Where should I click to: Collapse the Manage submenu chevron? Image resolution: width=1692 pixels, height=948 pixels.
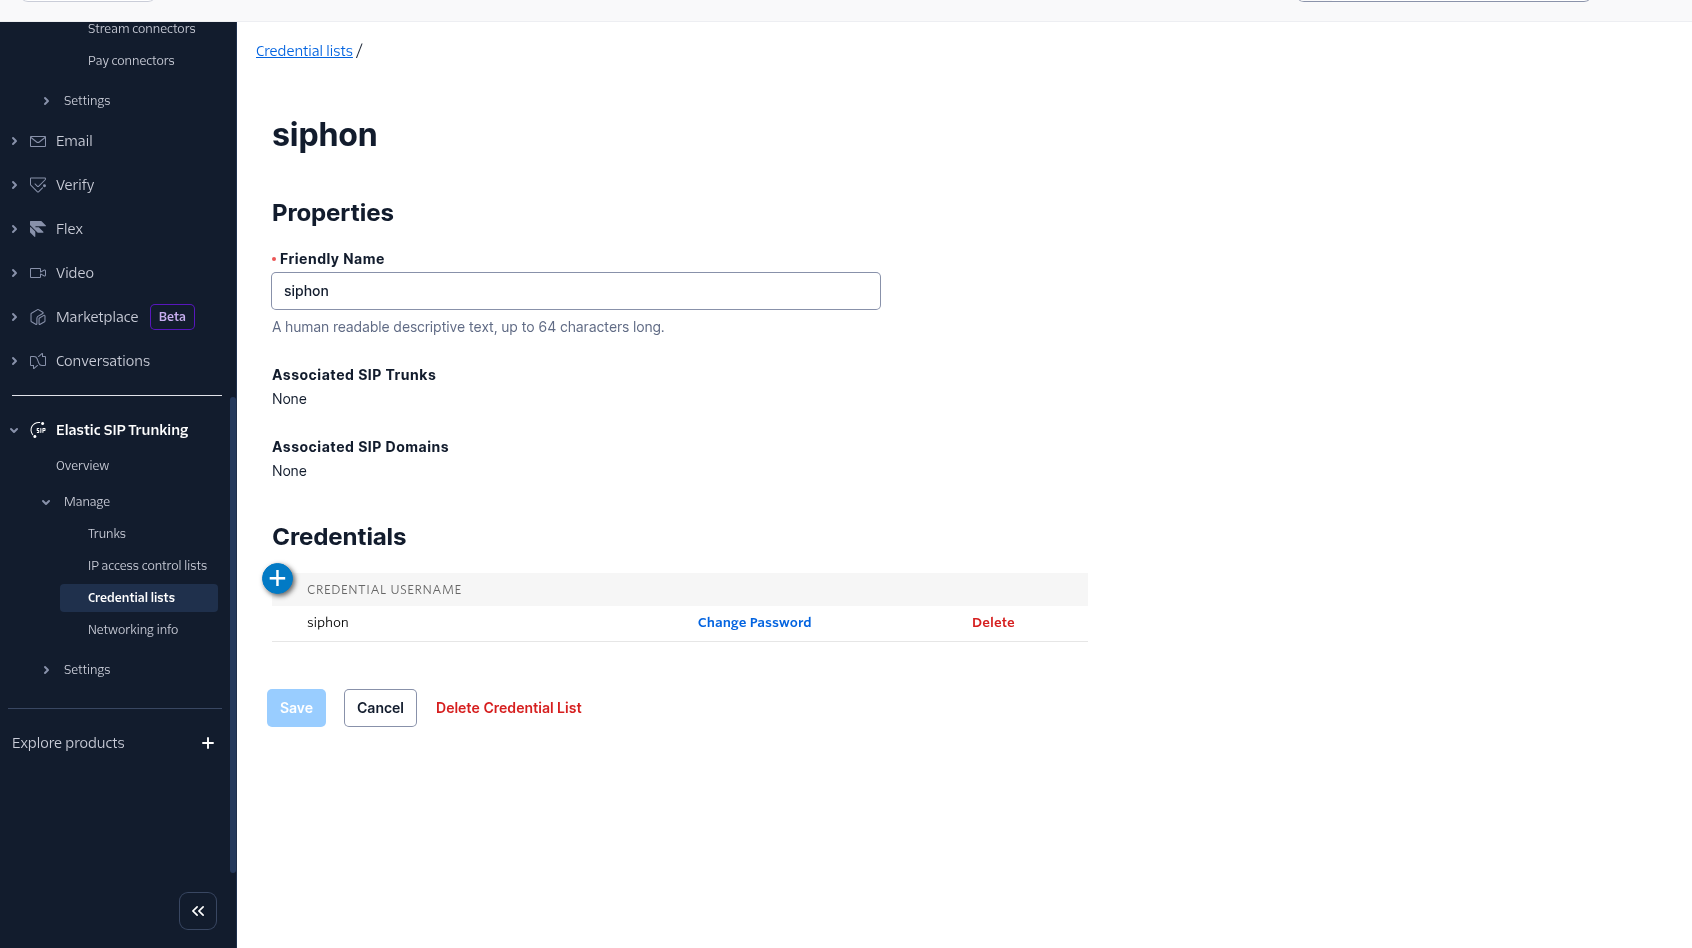pyautogui.click(x=46, y=502)
